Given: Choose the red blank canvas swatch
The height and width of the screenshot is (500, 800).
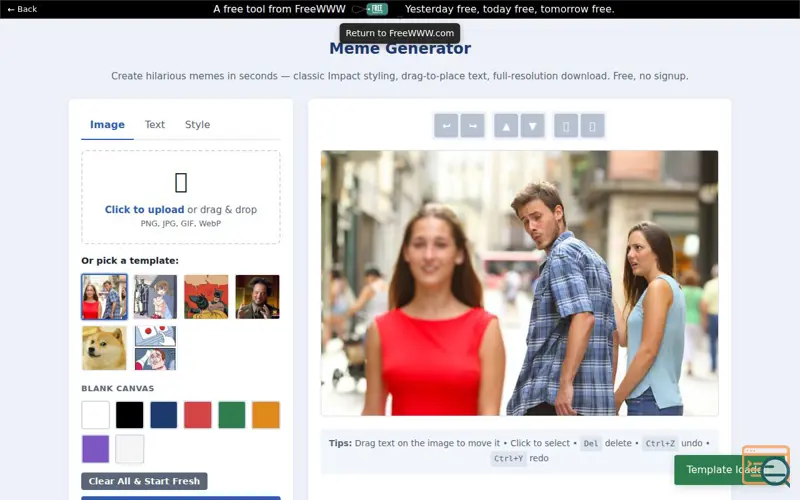Looking at the screenshot, I should pos(197,415).
